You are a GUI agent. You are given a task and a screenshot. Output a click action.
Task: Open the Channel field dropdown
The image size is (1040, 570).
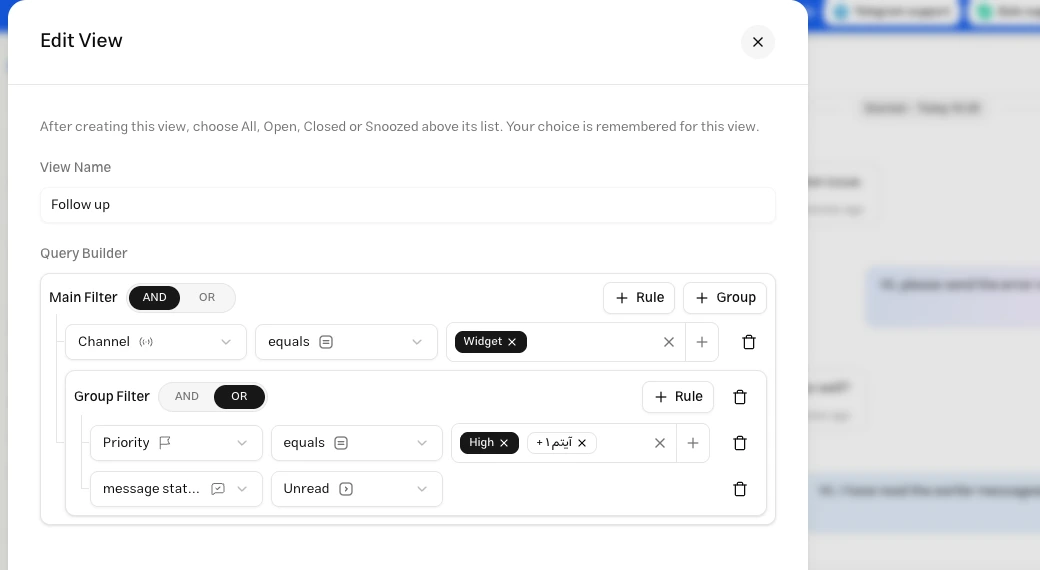tap(156, 342)
